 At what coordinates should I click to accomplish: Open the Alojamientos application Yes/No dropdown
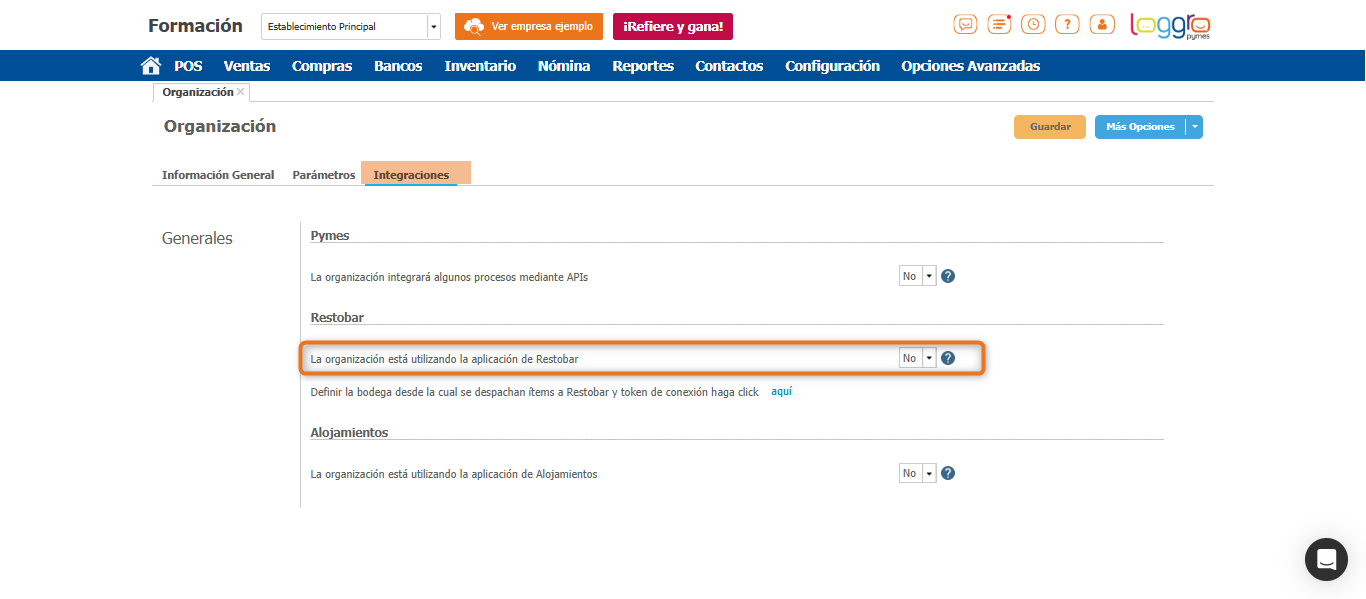[917, 473]
